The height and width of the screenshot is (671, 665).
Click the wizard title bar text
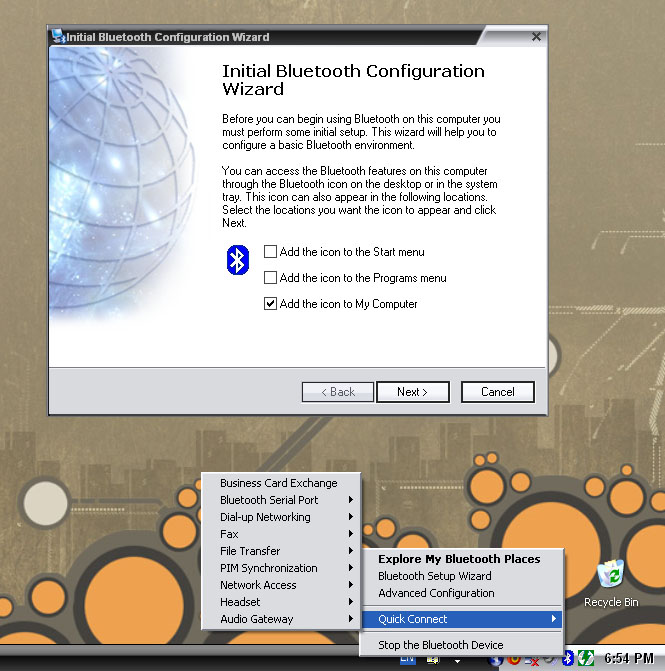coord(168,37)
